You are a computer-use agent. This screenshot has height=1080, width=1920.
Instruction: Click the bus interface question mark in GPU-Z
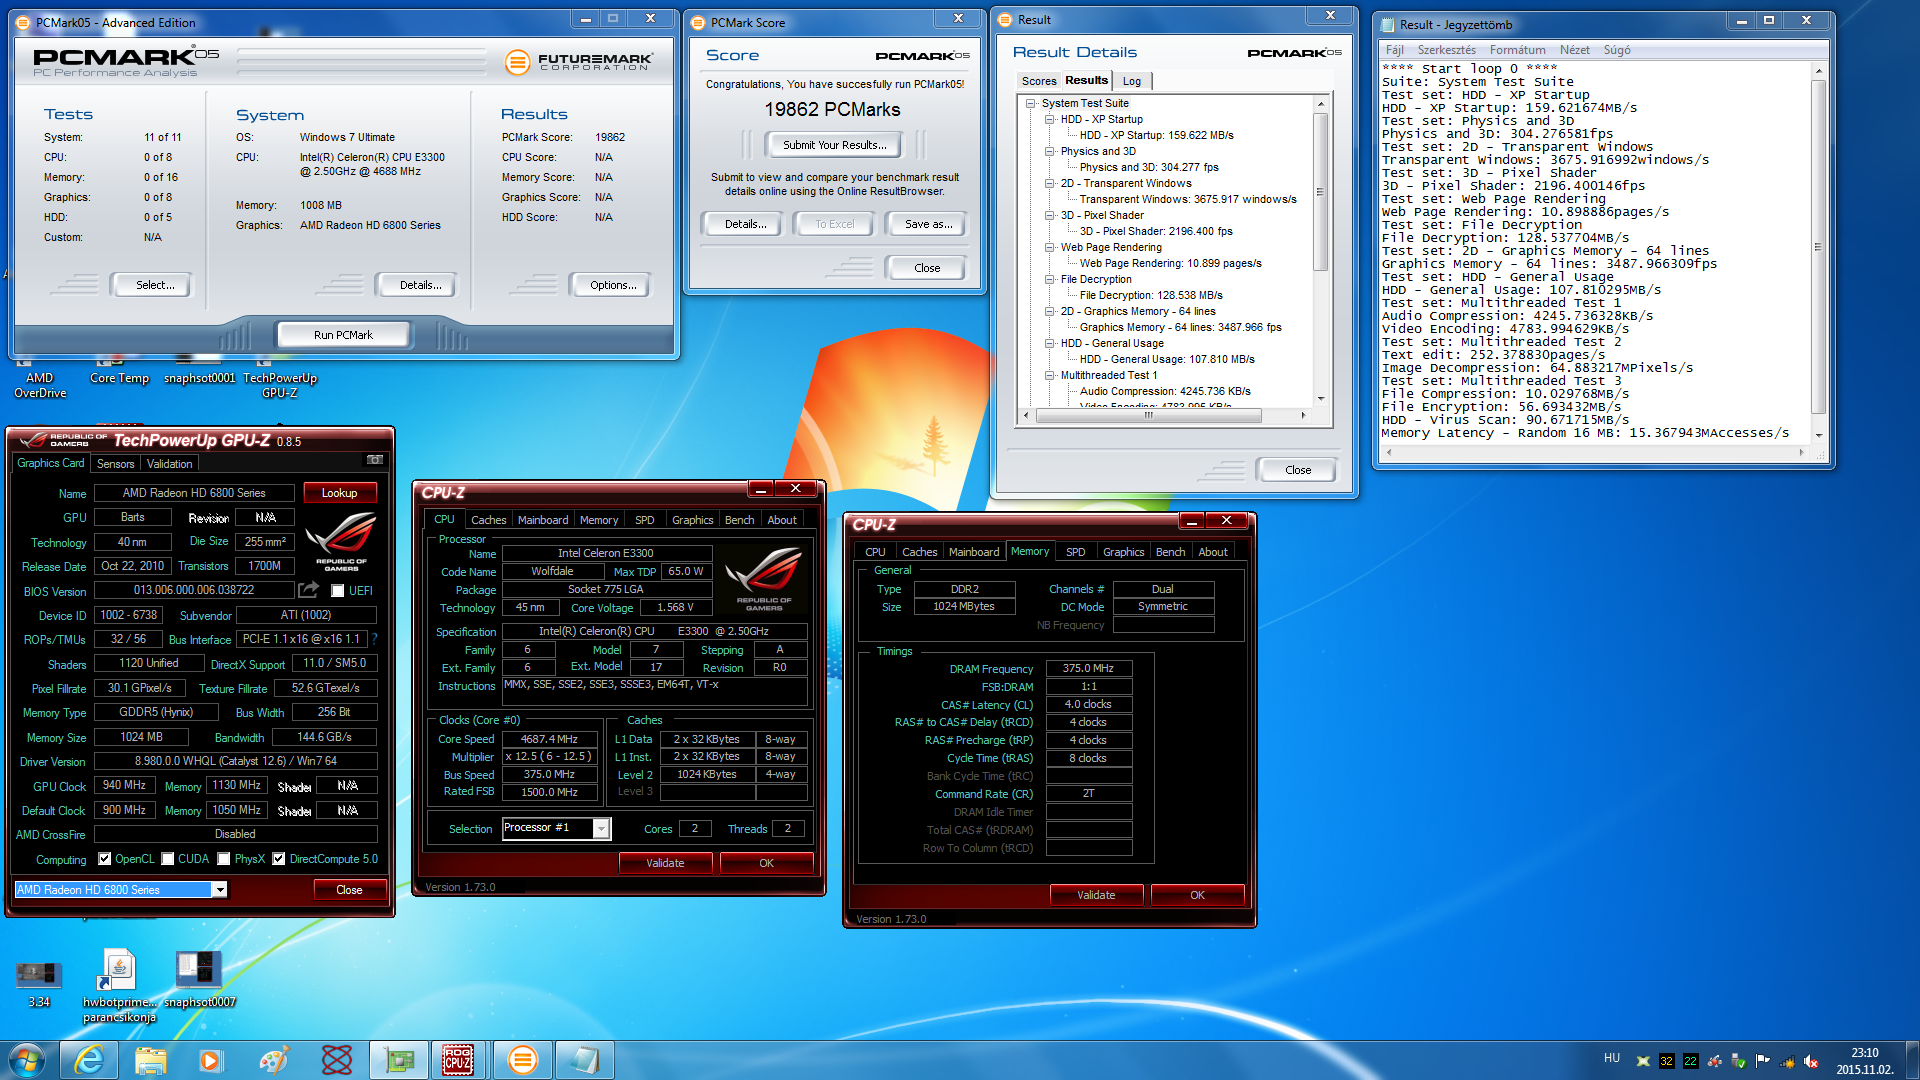[375, 639]
